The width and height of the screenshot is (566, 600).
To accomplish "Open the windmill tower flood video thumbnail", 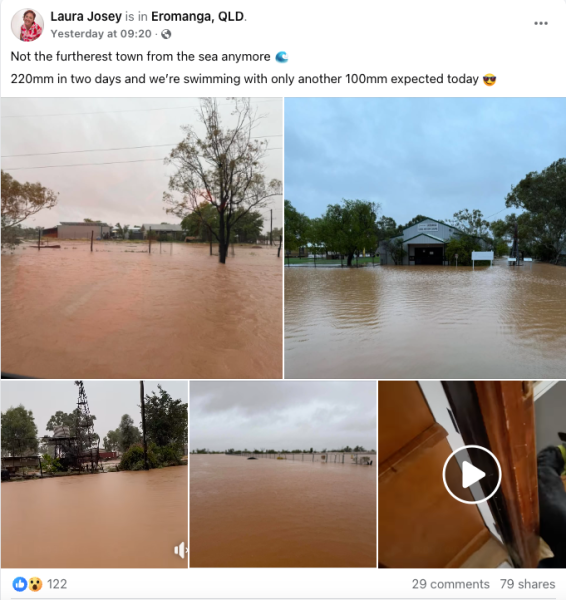I will point(94,474).
